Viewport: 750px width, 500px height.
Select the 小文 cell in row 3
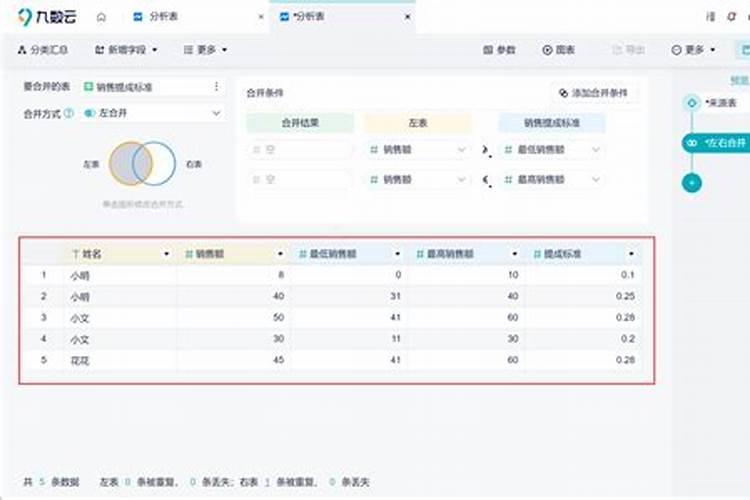click(x=120, y=318)
